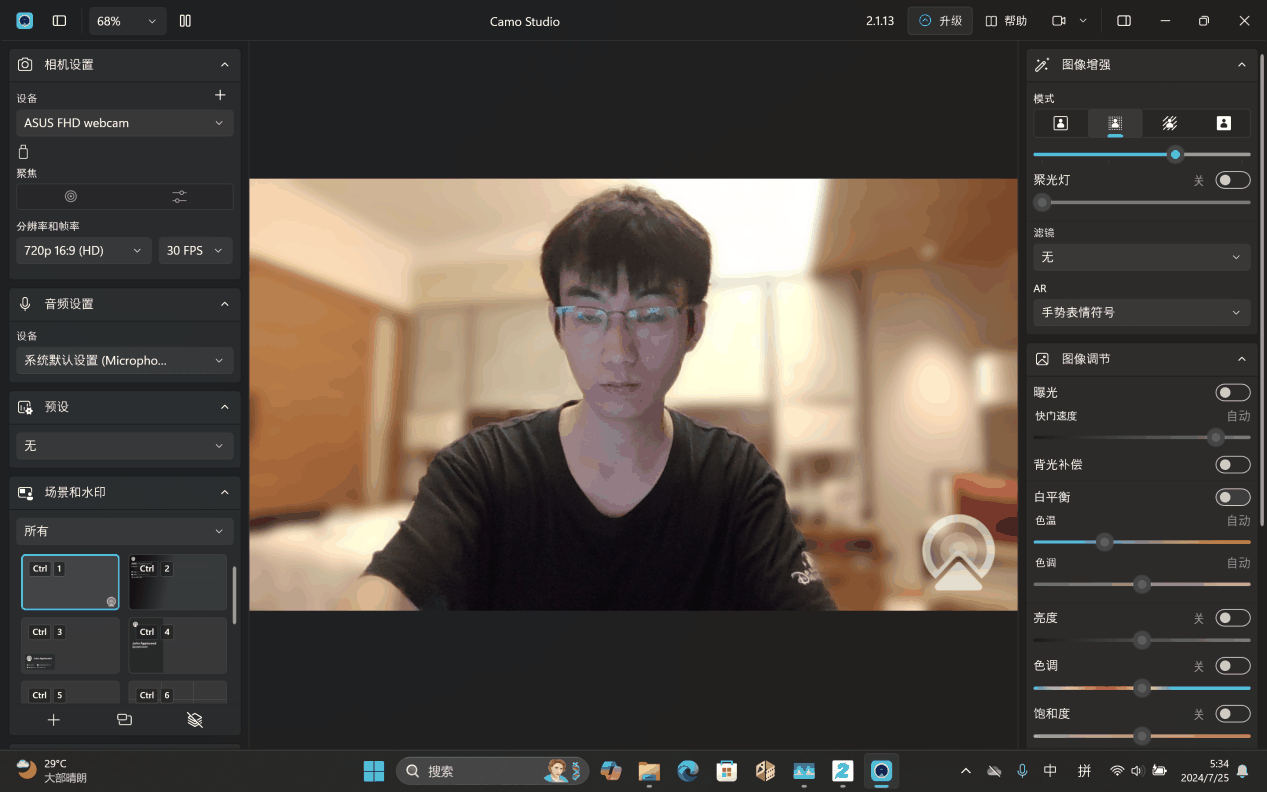The image size is (1267, 792).
Task: Enable the 白平衡 white balance toggle
Action: pyautogui.click(x=1233, y=496)
